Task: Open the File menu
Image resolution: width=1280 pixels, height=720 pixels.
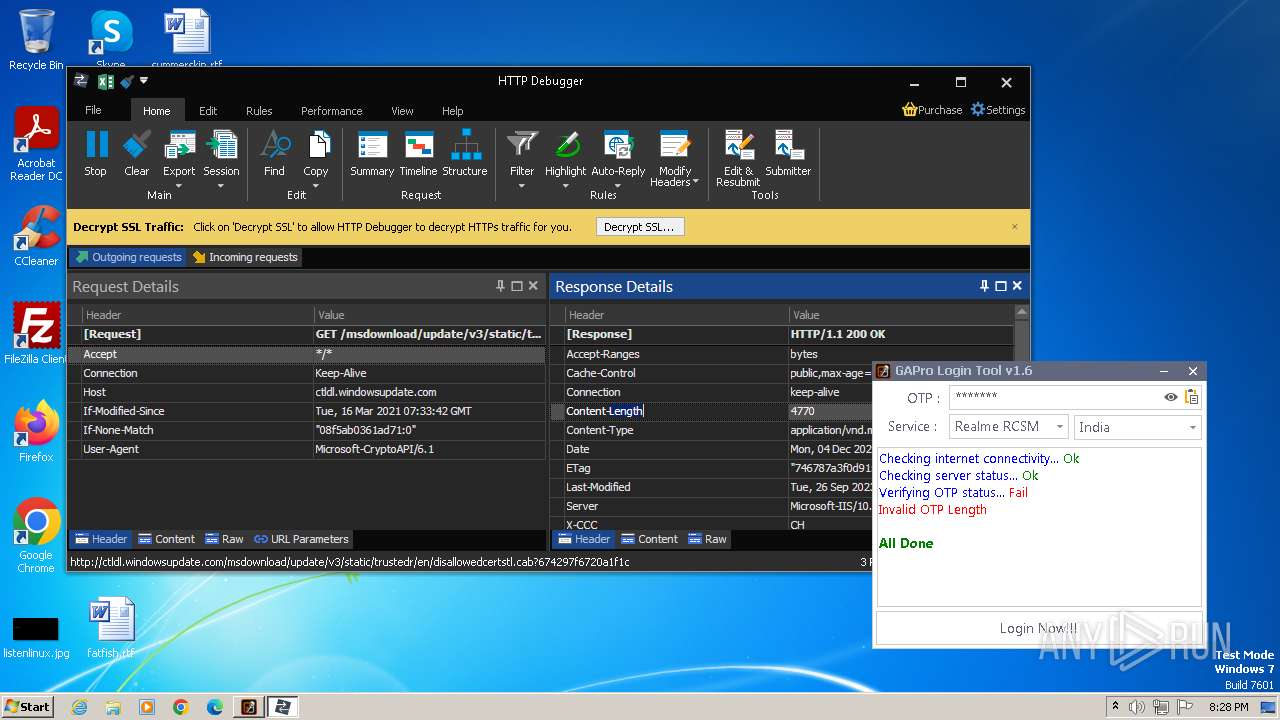Action: coord(93,110)
